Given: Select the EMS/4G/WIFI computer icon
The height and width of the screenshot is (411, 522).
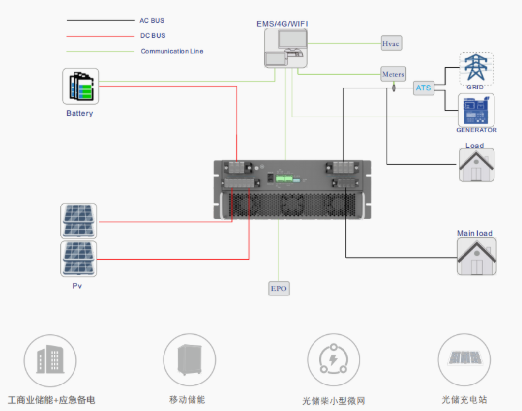Looking at the screenshot, I should coord(286,48).
